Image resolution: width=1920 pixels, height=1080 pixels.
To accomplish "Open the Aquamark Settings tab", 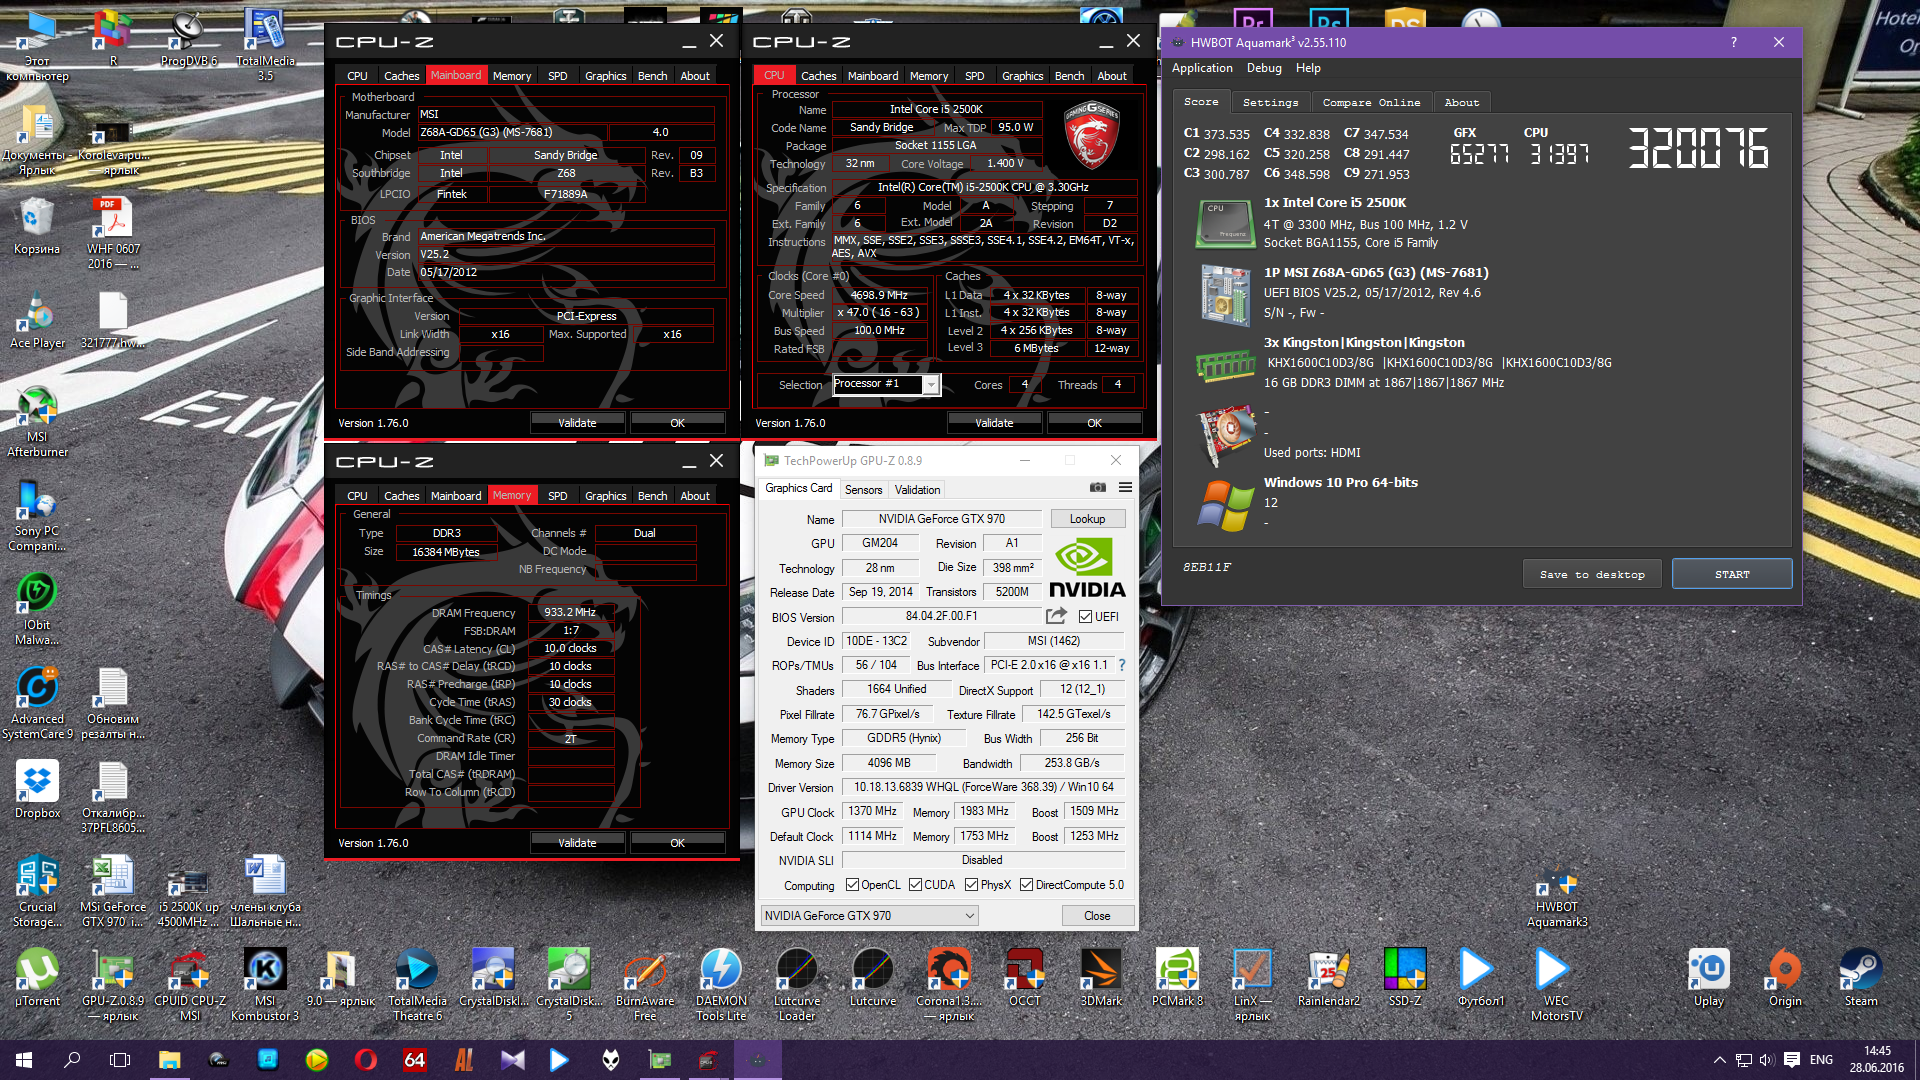I will pos(1270,103).
